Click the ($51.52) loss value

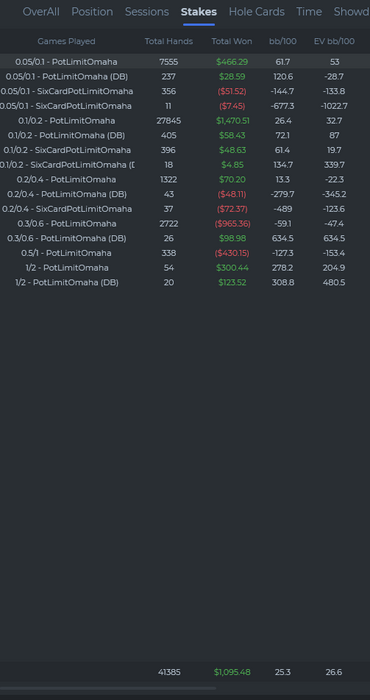[x=232, y=92]
